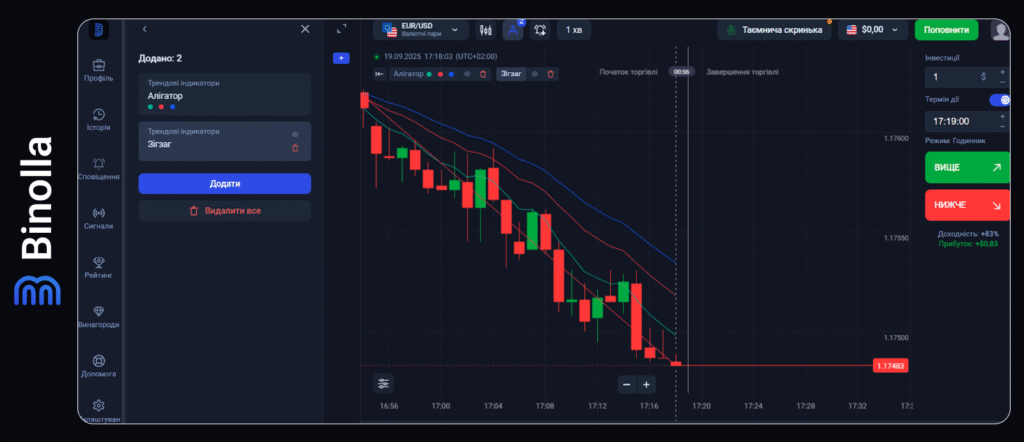1024x442 pixels.
Task: Click the 00:56 countdown timer marker
Action: click(x=682, y=72)
